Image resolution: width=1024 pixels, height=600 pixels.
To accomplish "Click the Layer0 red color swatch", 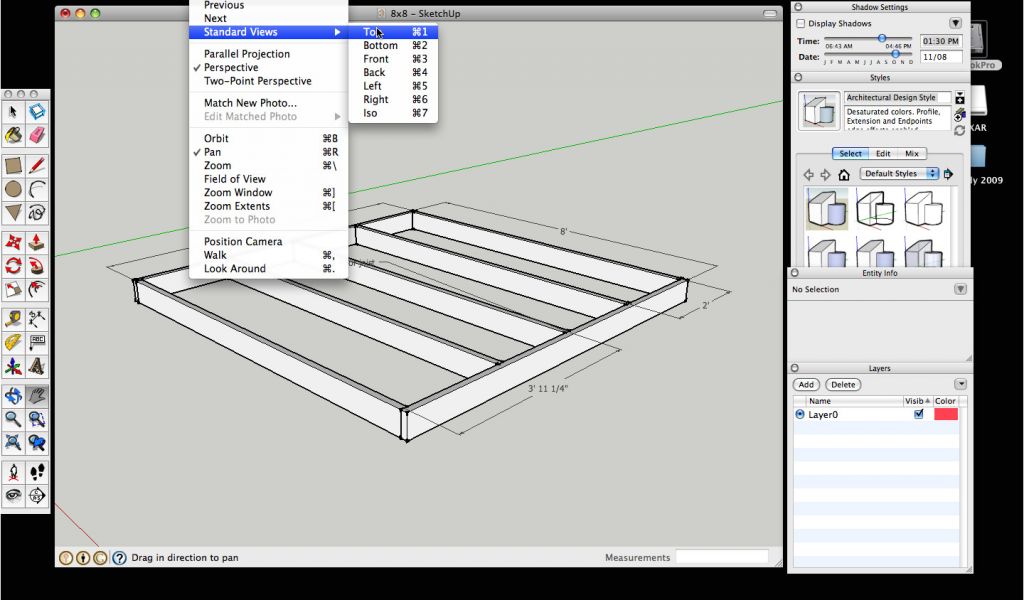I will (x=946, y=414).
